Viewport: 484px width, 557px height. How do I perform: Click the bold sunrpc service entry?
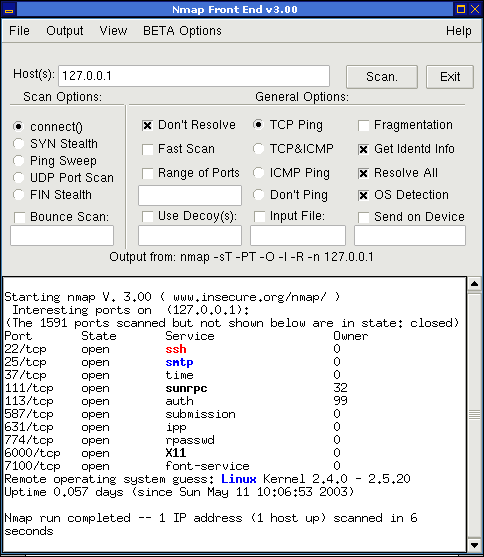coord(186,388)
